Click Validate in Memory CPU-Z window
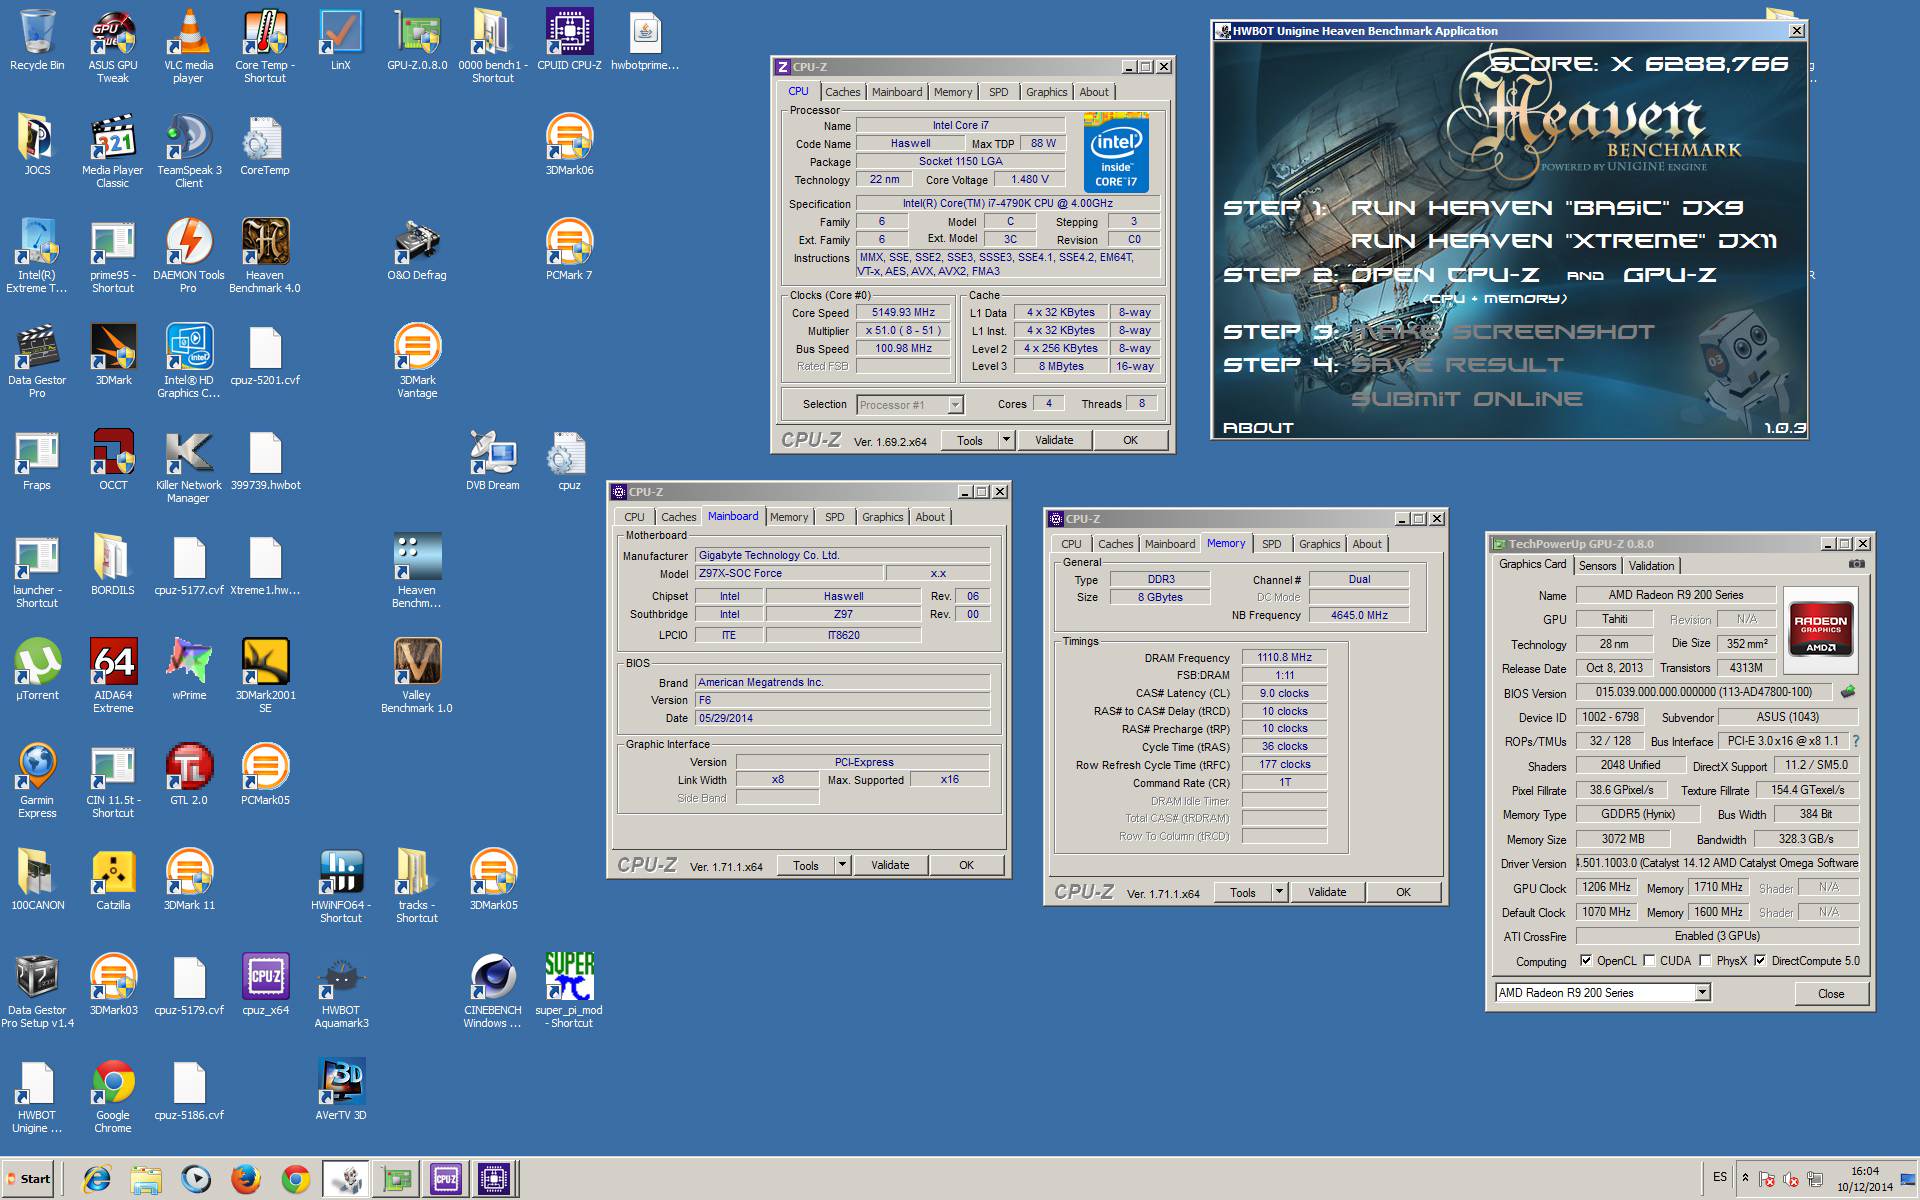The image size is (1920, 1200). click(1327, 892)
